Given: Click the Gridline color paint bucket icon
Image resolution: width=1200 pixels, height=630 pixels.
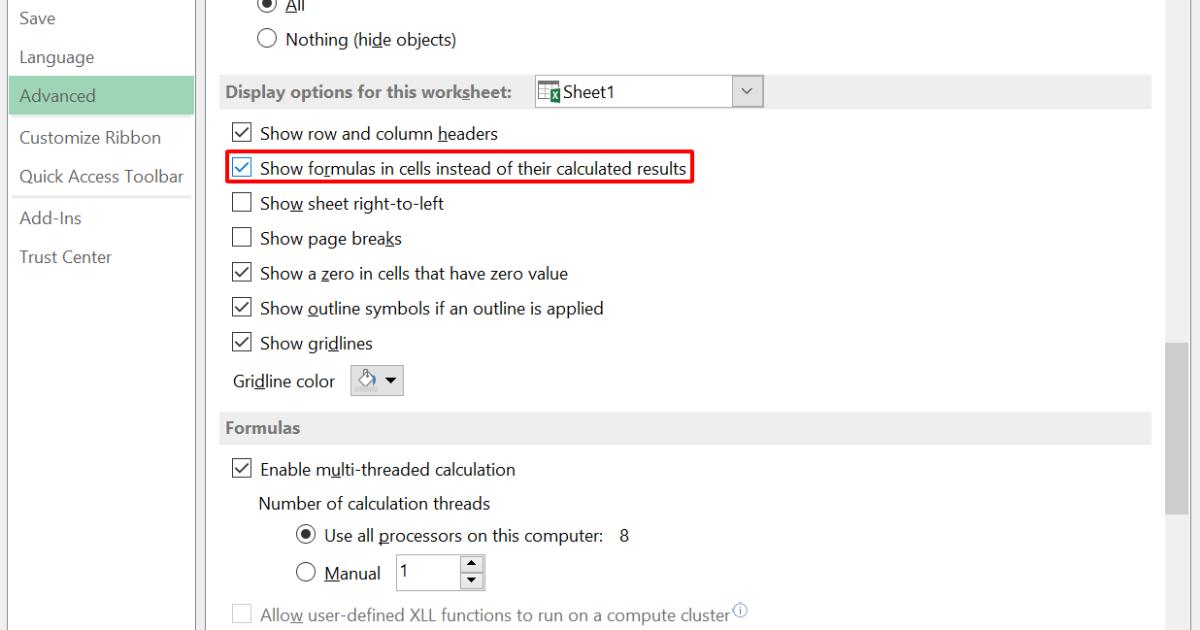Looking at the screenshot, I should point(366,380).
